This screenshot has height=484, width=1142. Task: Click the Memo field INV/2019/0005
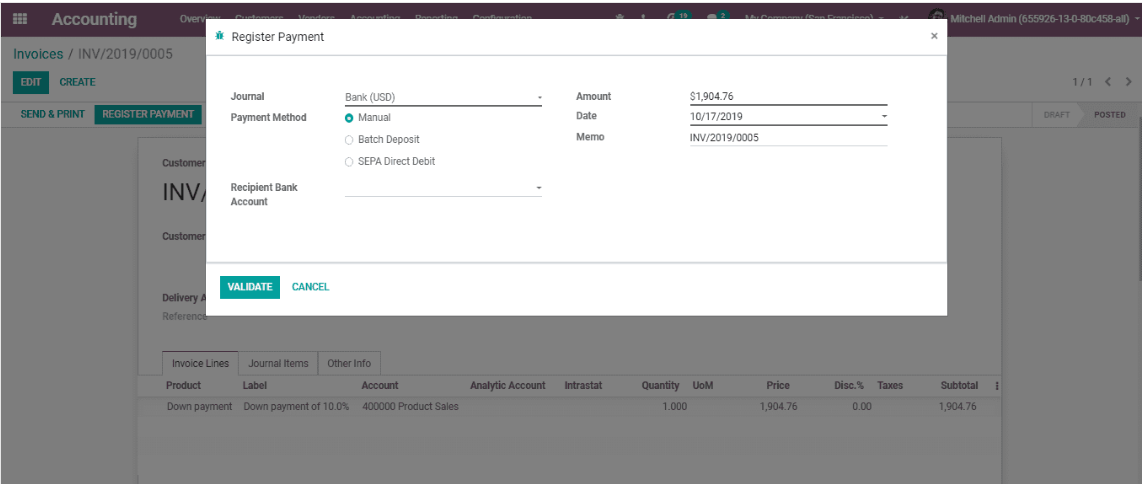pyautogui.click(x=788, y=137)
